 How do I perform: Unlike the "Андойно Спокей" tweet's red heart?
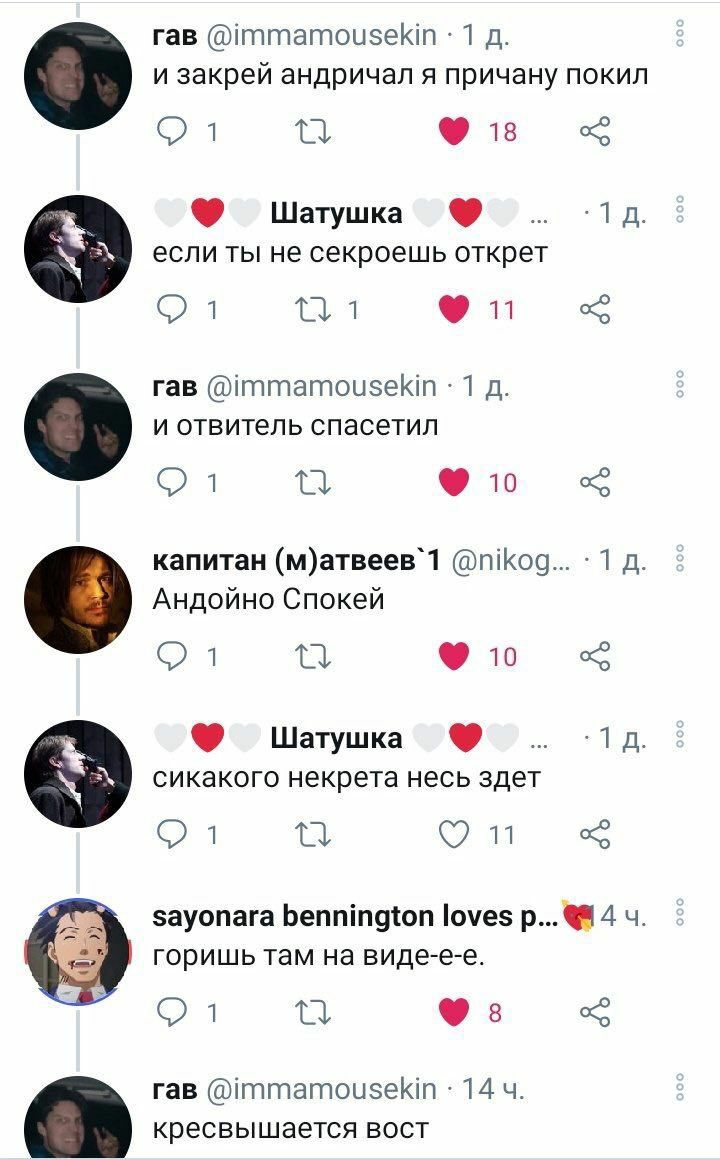(x=454, y=656)
